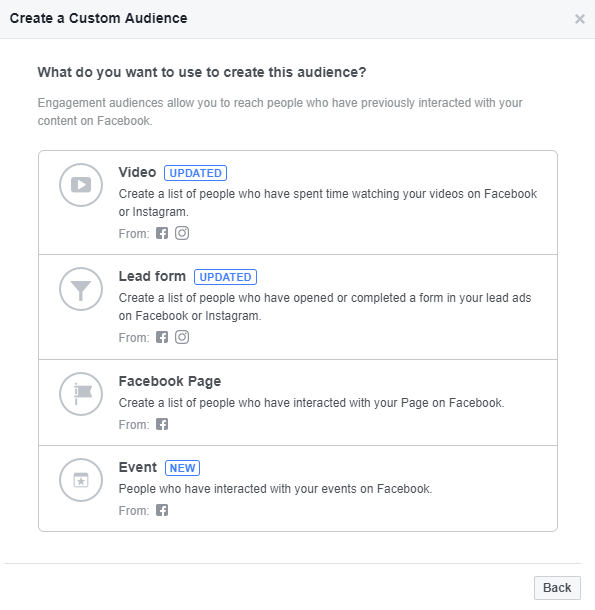Screen dimensions: 595x610
Task: Click NEW badge next to Event
Action: 183,468
